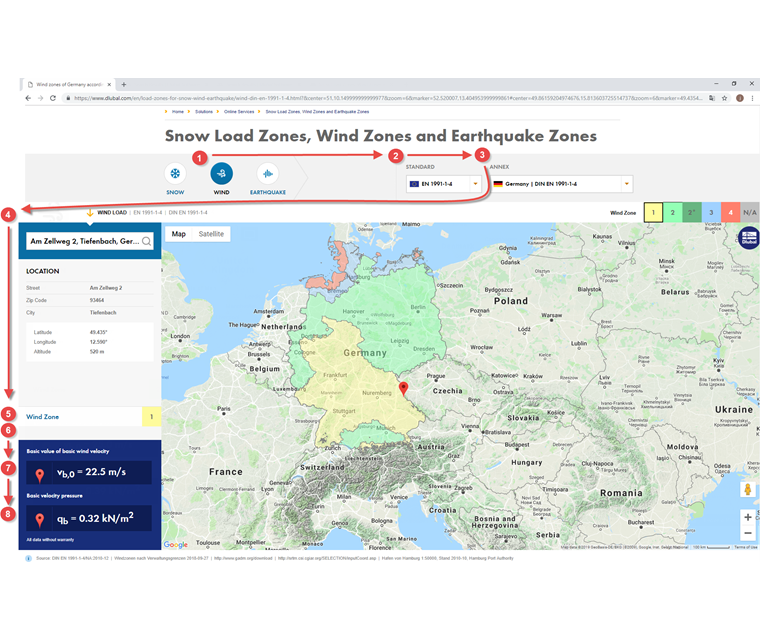This screenshot has height=640, width=760.
Task: Open the Solutions breadcrumb link
Action: click(x=204, y=112)
